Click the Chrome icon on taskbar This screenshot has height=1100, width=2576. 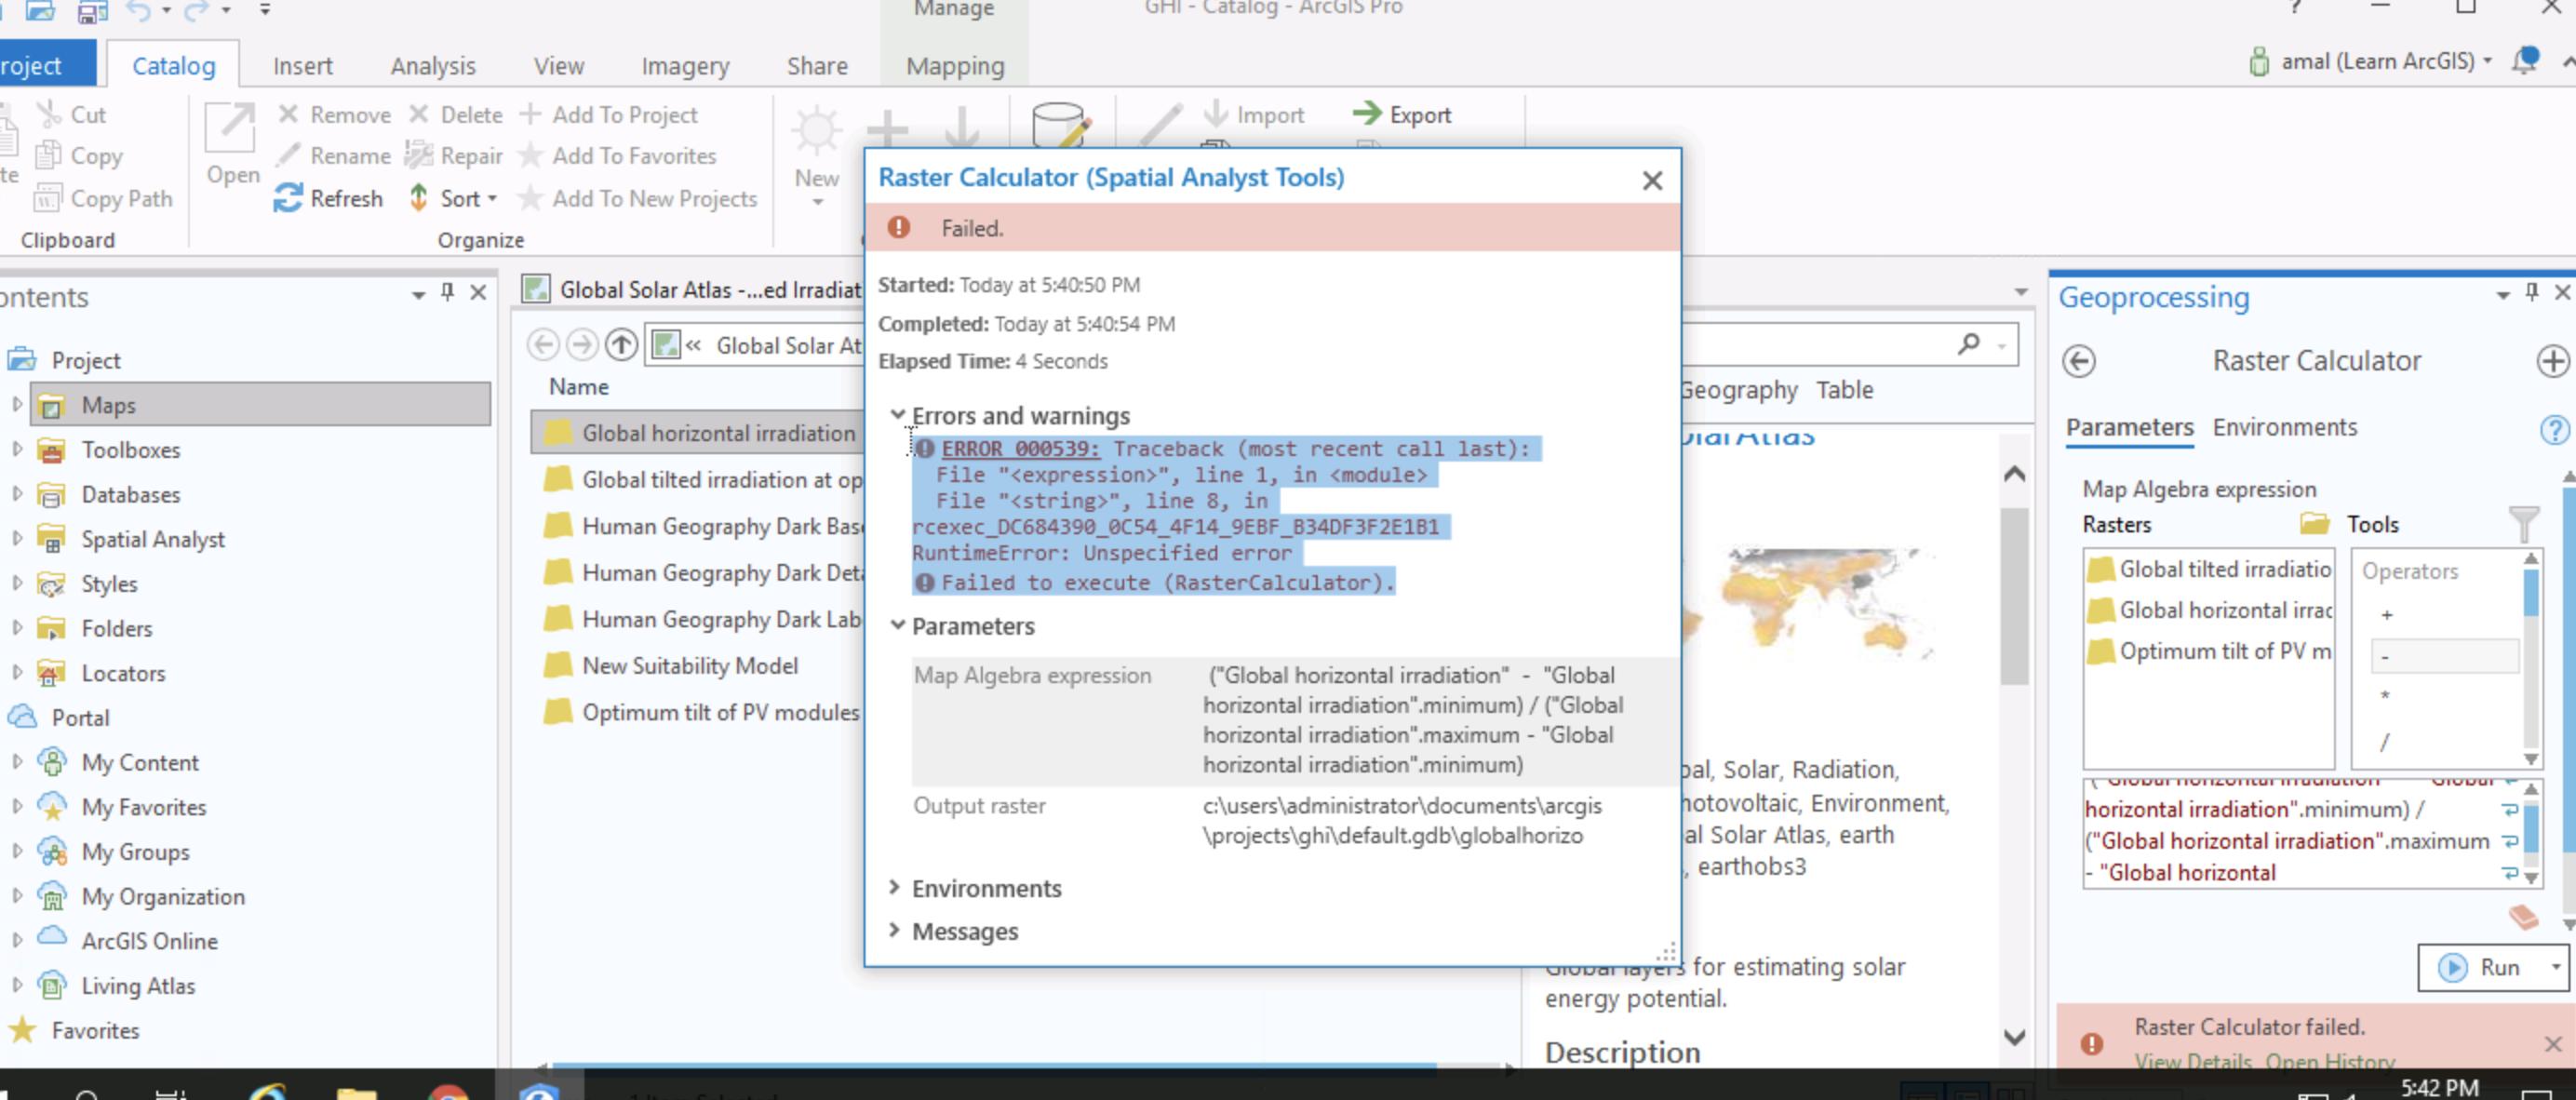pyautogui.click(x=448, y=1092)
